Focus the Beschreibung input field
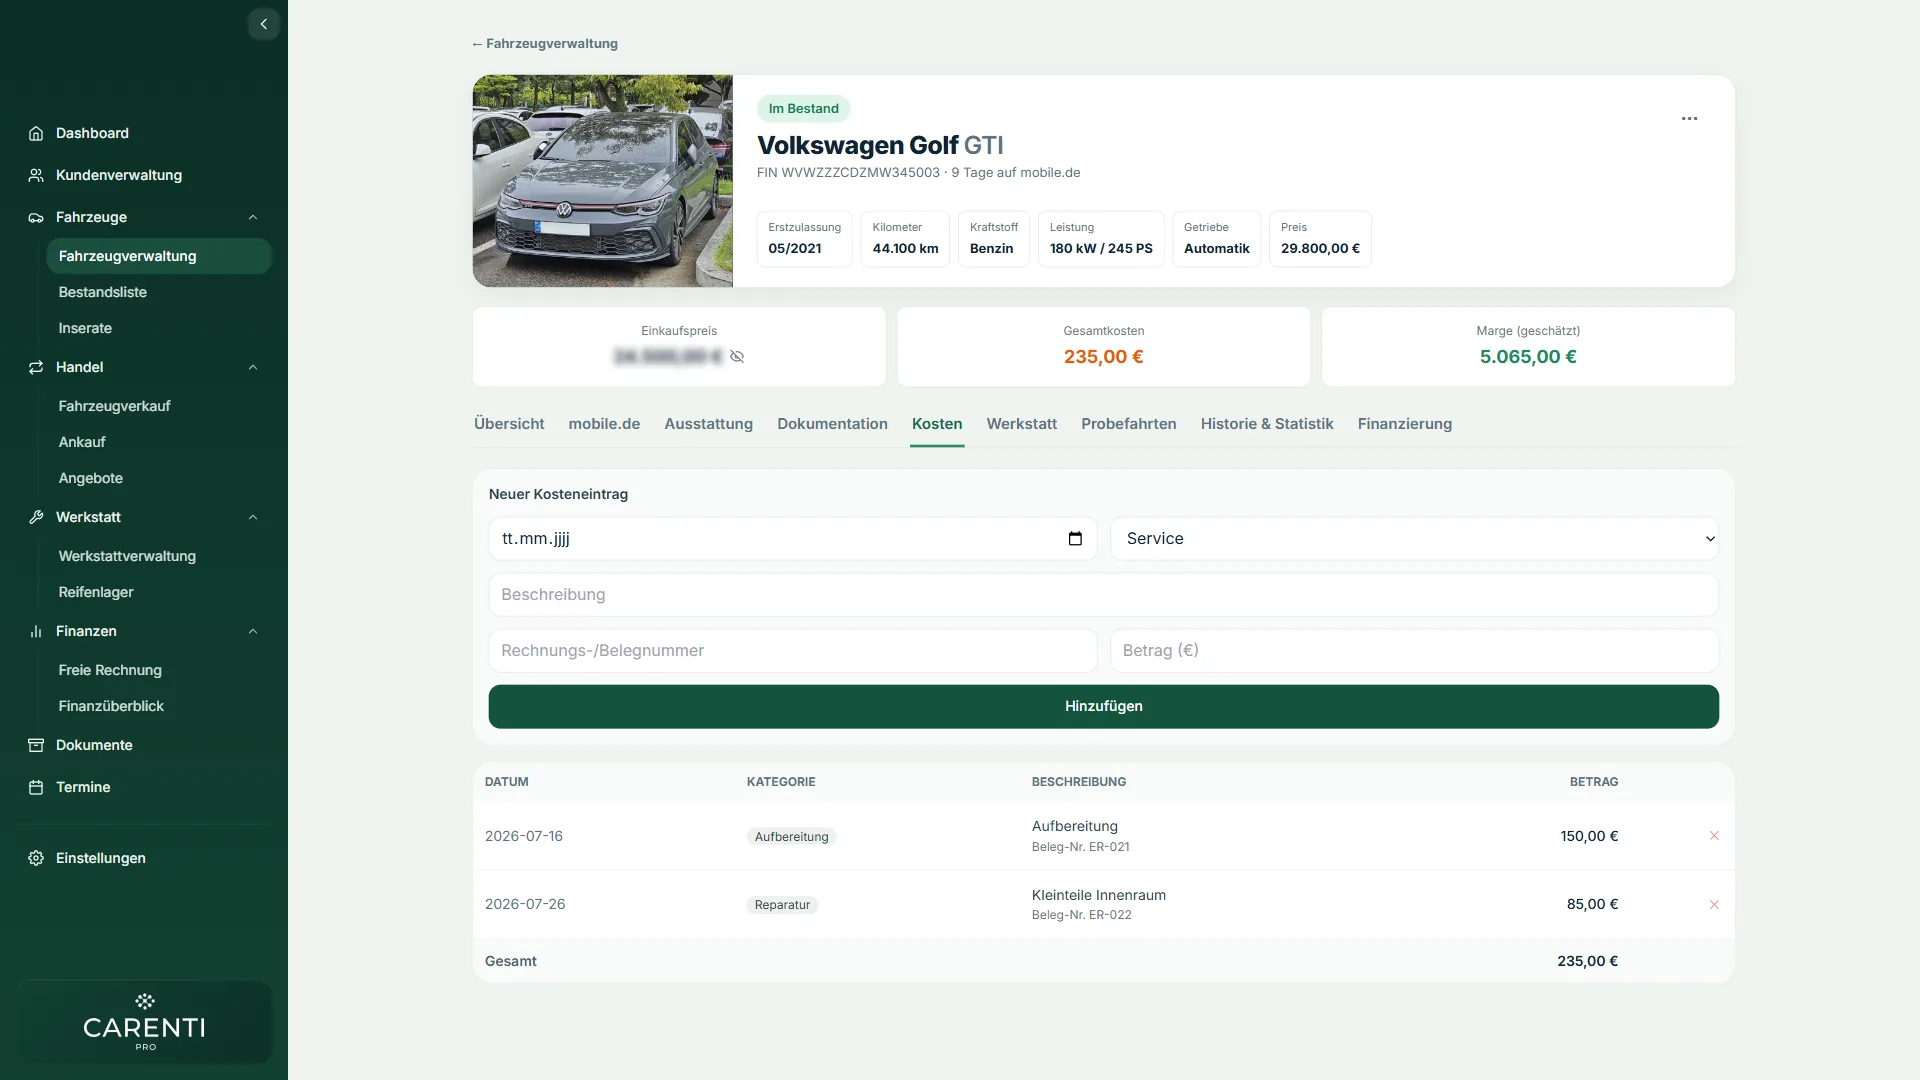The image size is (1920, 1080). 1103,595
